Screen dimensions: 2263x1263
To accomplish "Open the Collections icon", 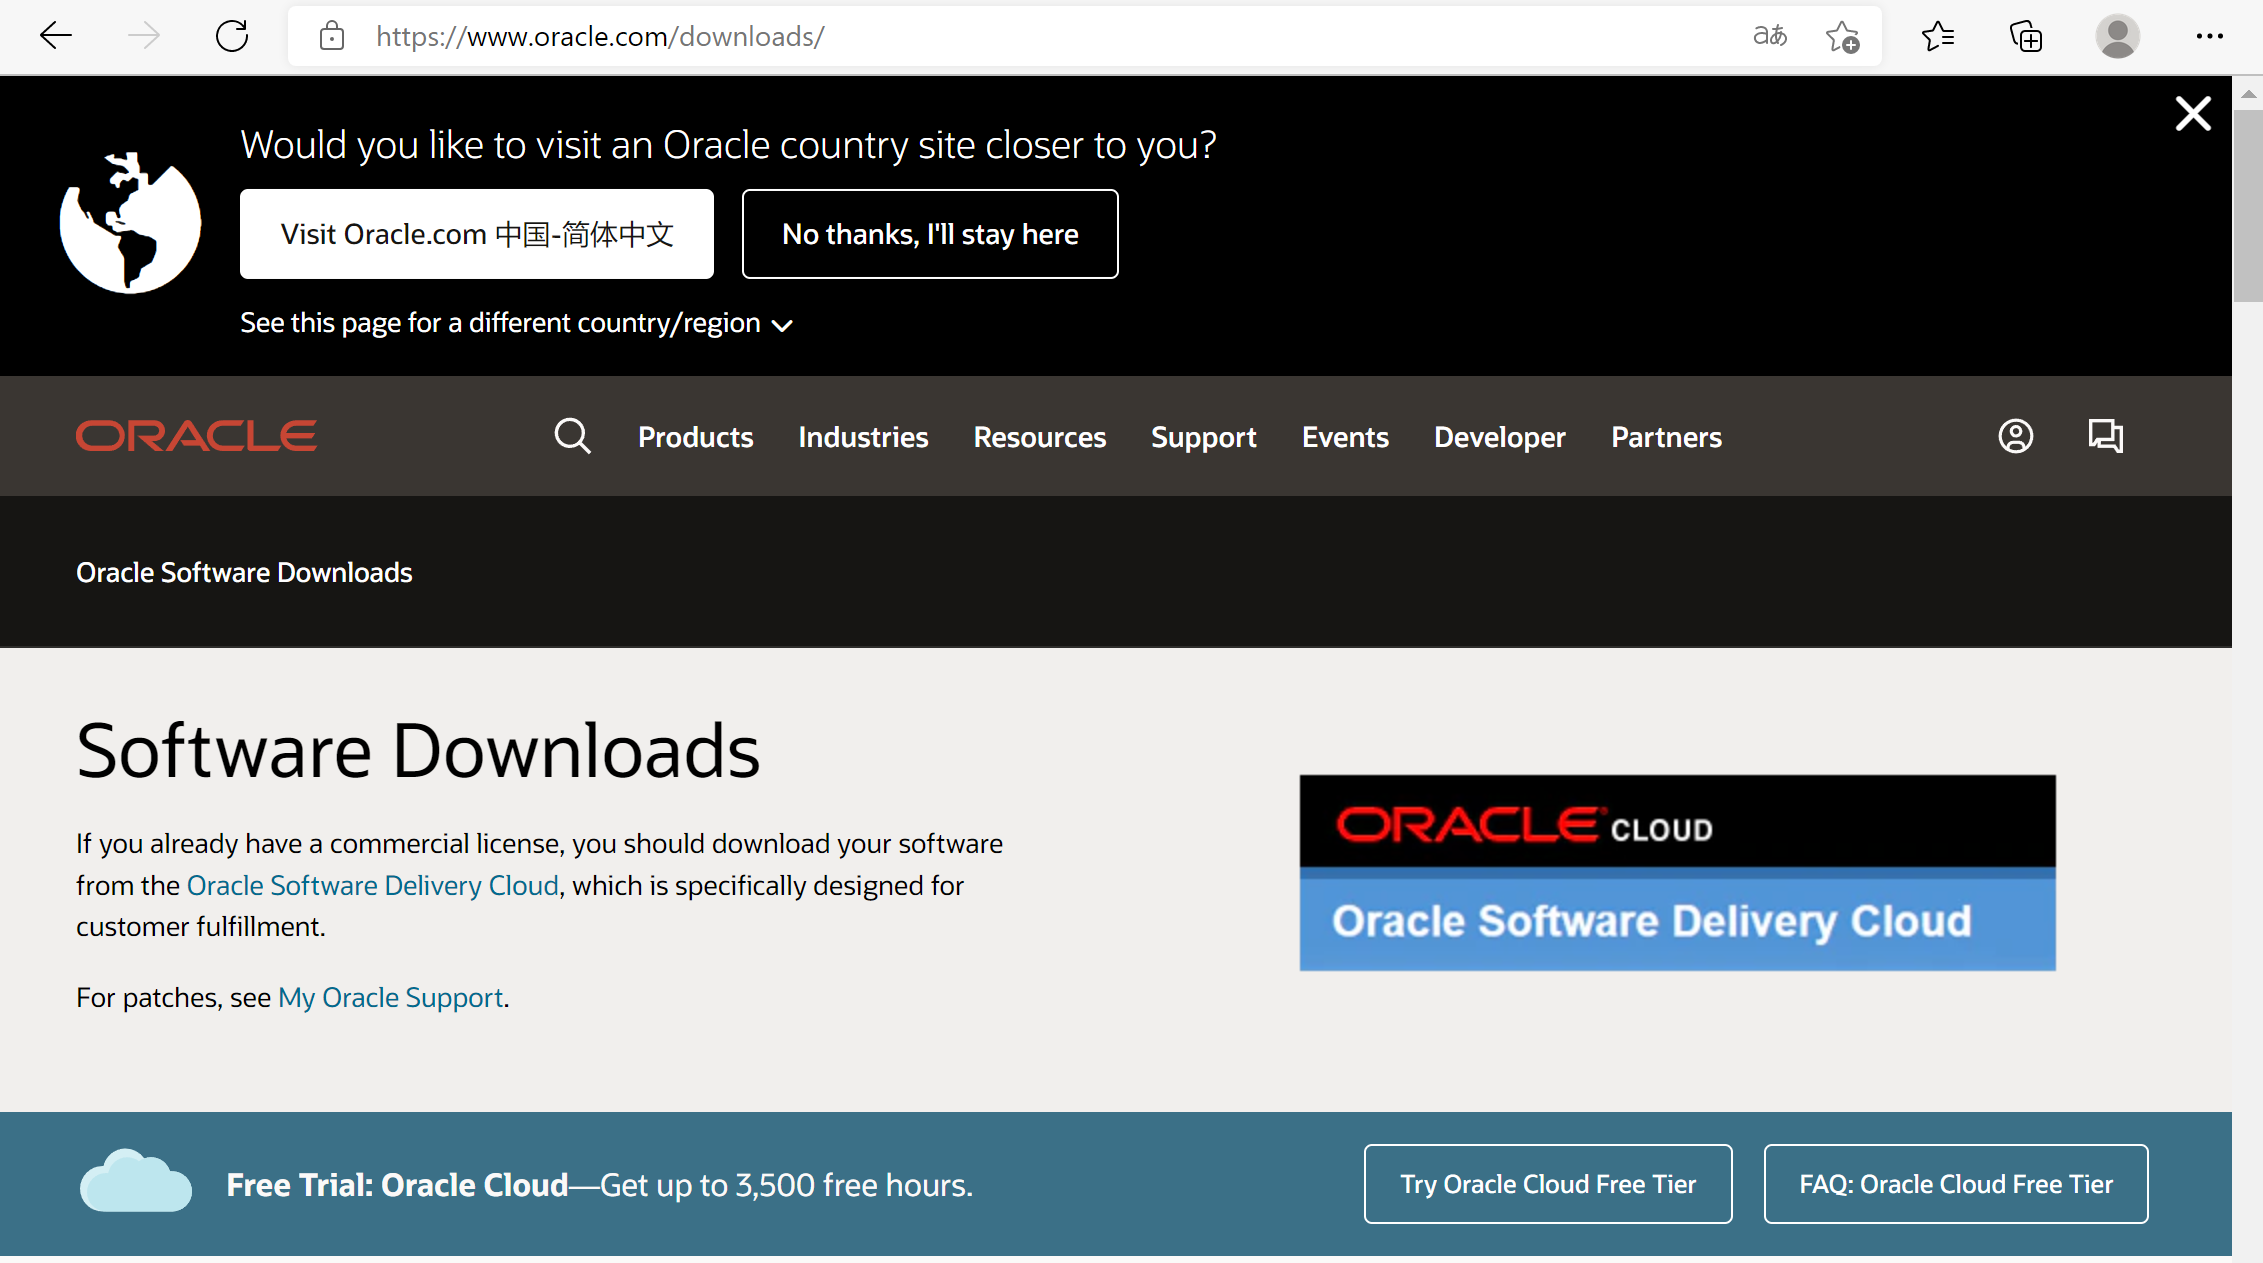I will pos(2026,37).
